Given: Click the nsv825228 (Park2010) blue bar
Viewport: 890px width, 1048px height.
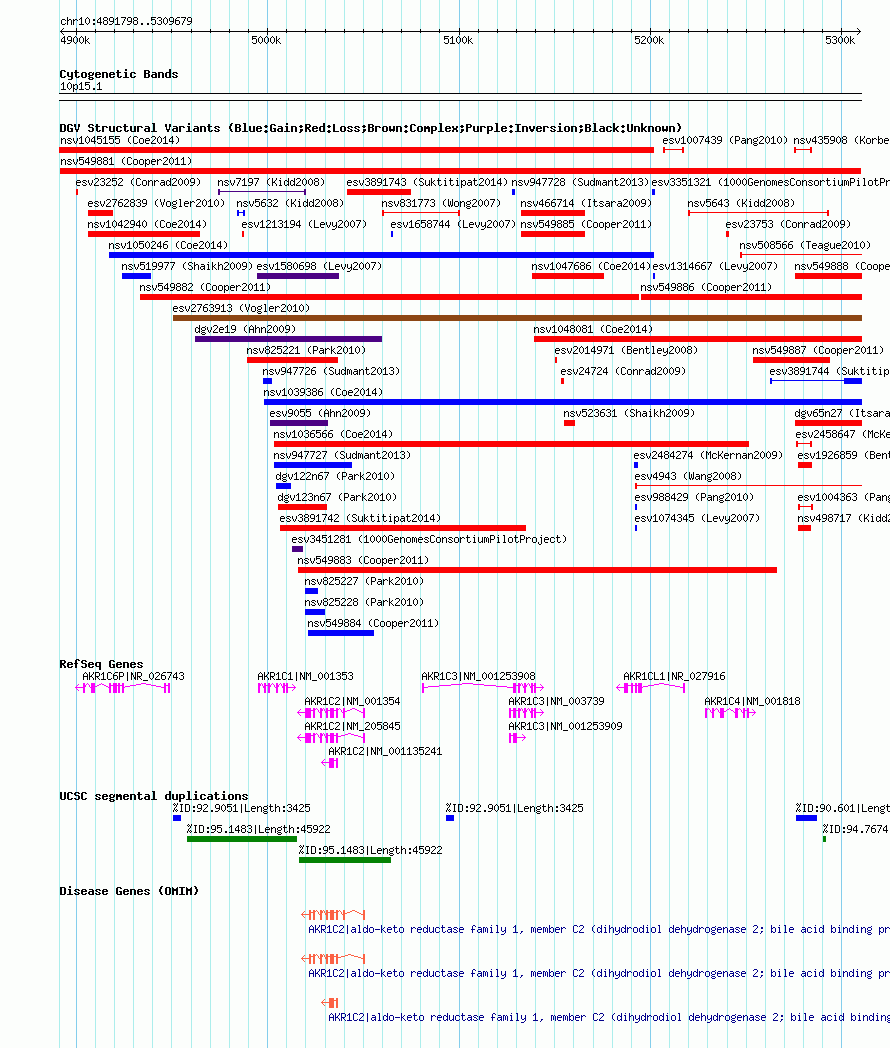Looking at the screenshot, I should 315,612.
